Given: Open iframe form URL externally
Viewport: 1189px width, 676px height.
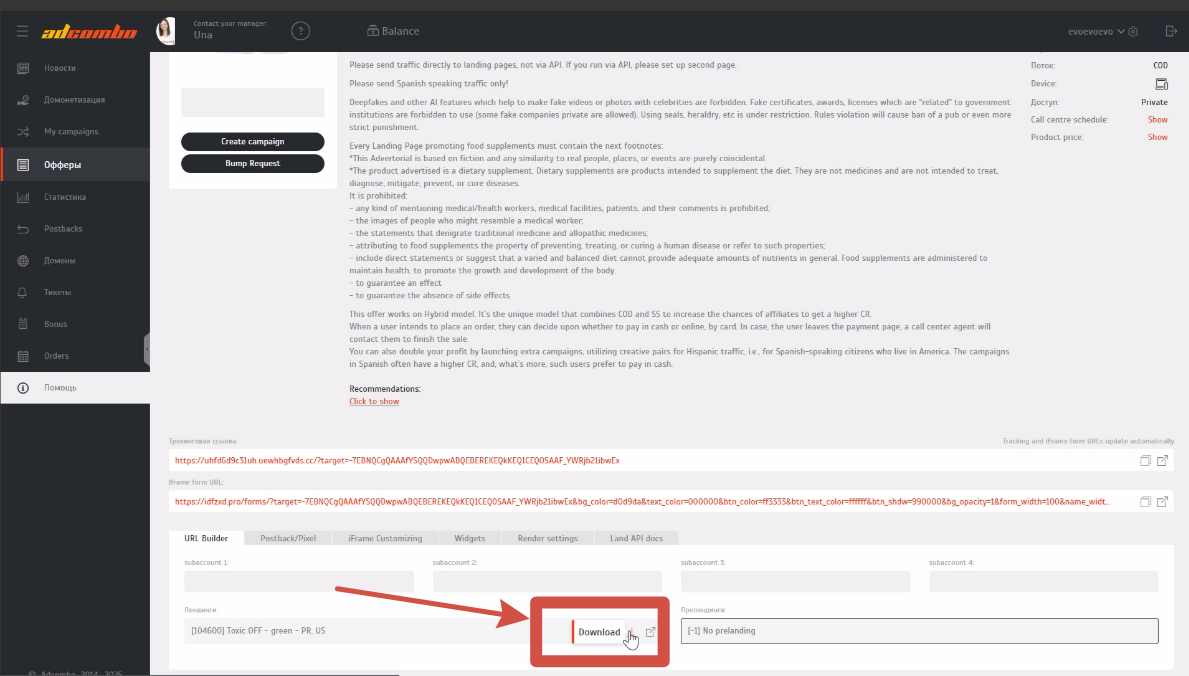Looking at the screenshot, I should coord(1162,502).
